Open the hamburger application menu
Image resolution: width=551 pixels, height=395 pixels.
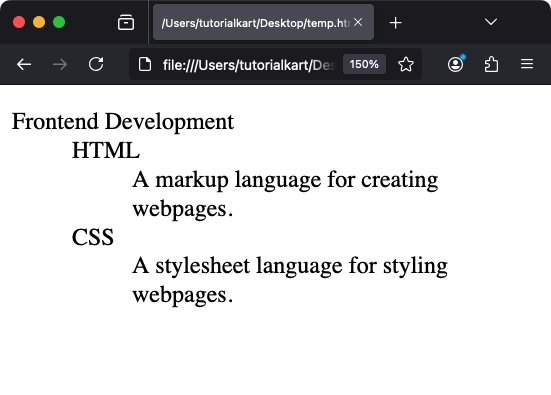(527, 64)
